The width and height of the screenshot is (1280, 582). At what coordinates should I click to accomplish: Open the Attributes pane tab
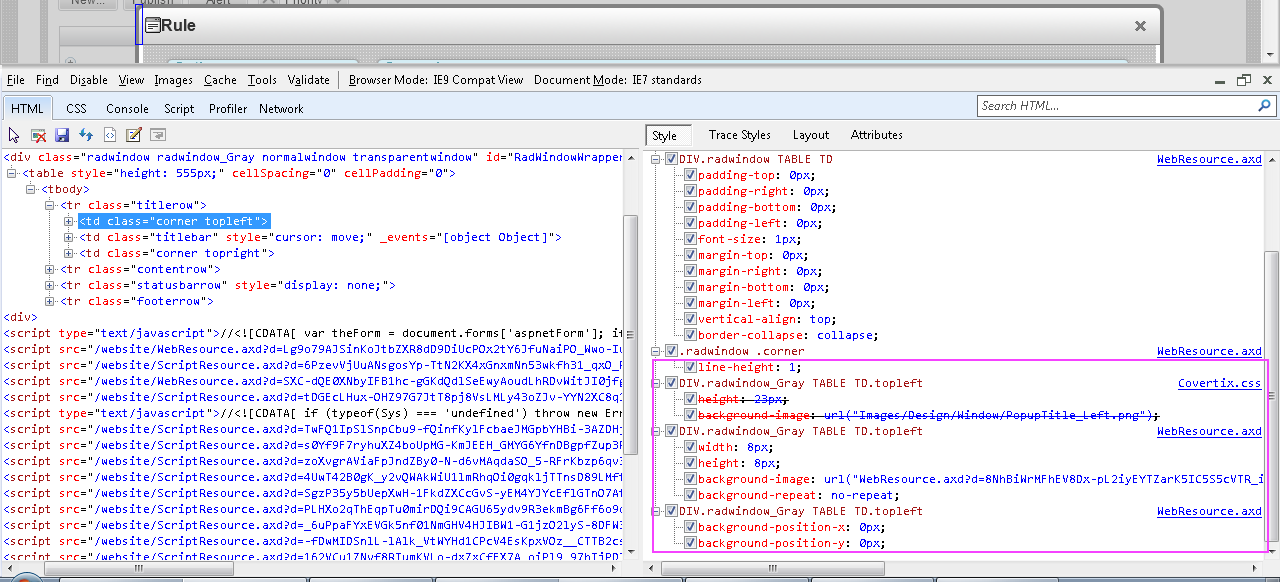tap(877, 135)
